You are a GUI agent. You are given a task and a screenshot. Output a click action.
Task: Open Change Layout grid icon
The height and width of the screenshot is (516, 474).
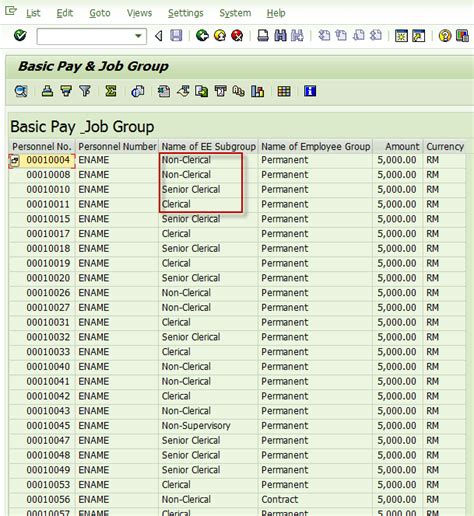pyautogui.click(x=284, y=91)
